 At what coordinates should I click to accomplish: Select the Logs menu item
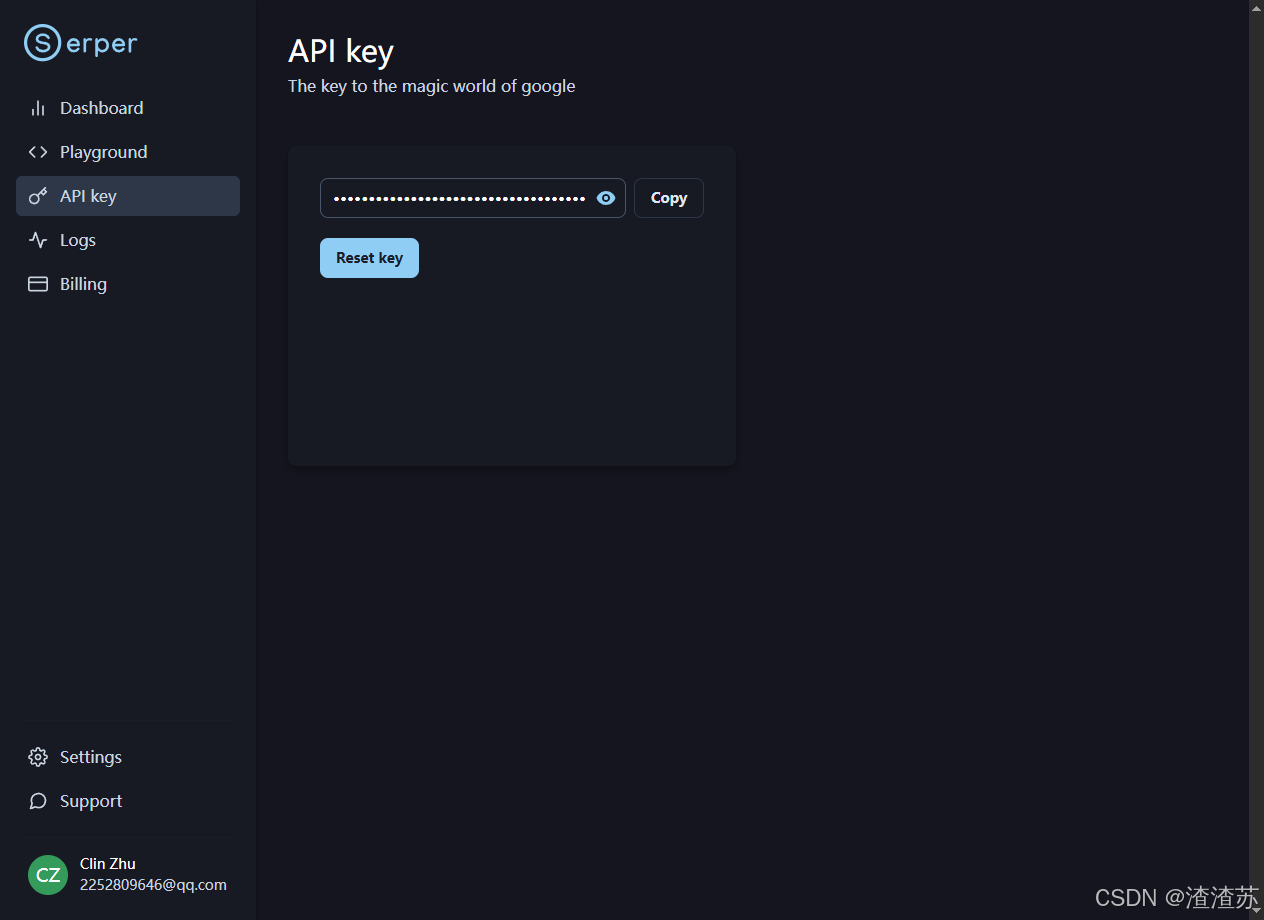(128, 240)
